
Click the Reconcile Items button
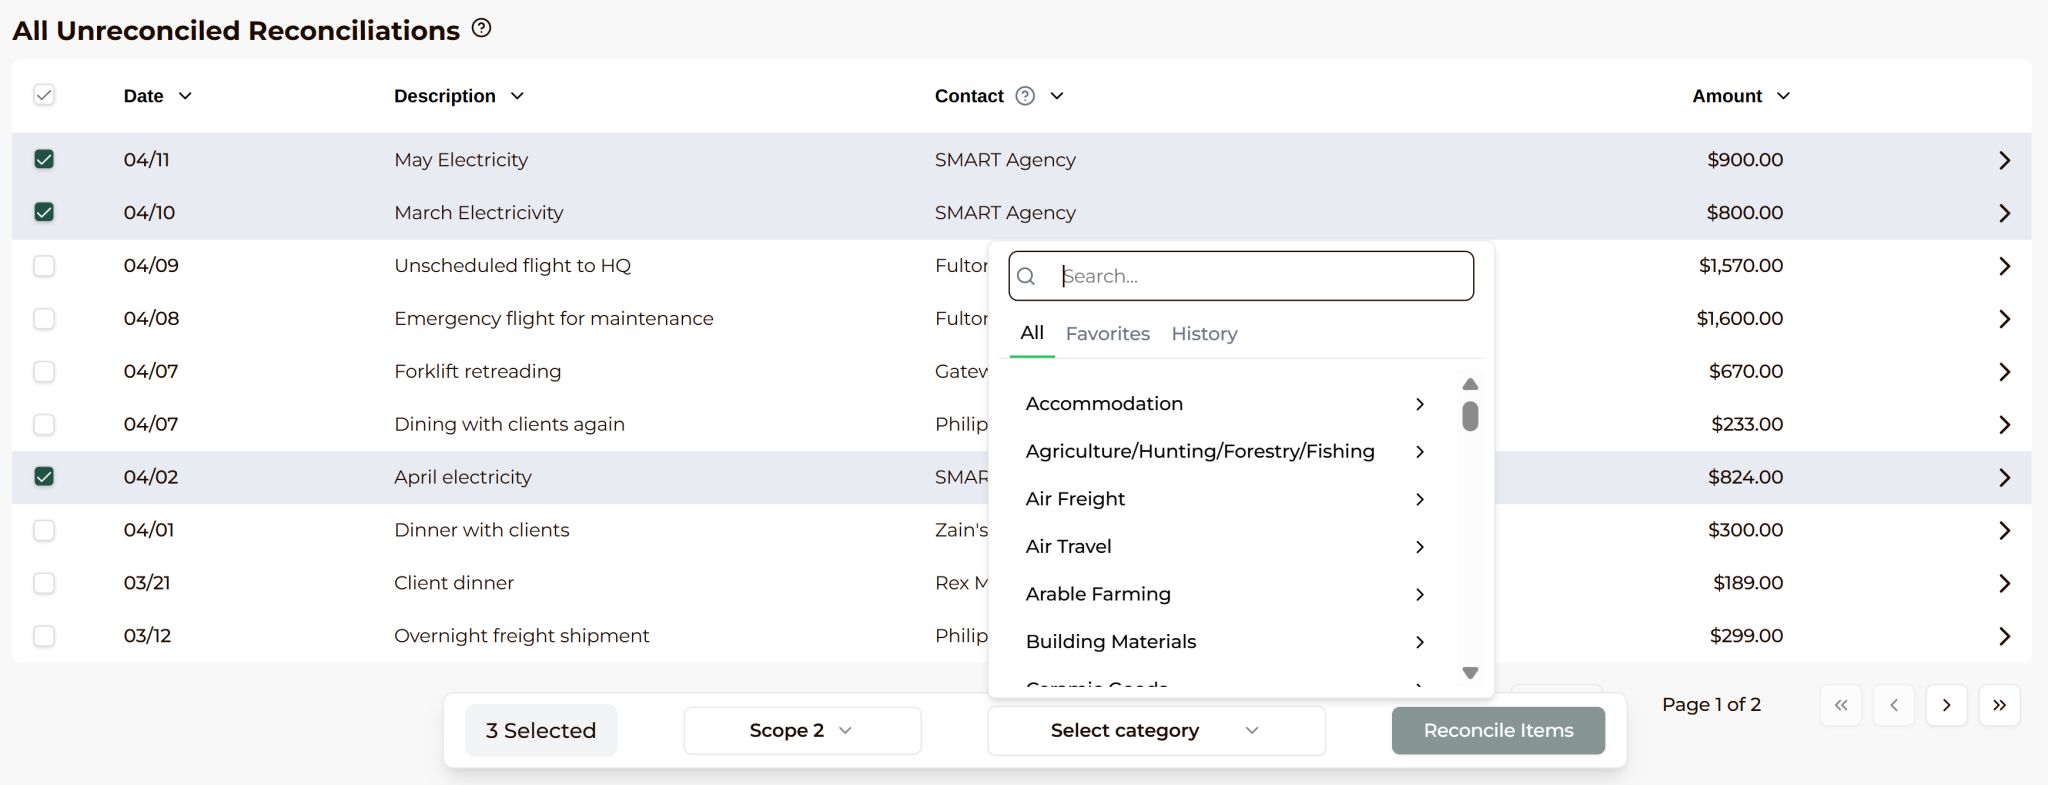tap(1497, 731)
